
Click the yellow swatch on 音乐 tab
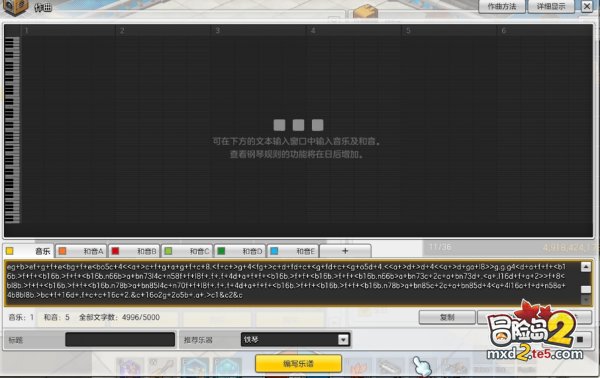pos(10,251)
